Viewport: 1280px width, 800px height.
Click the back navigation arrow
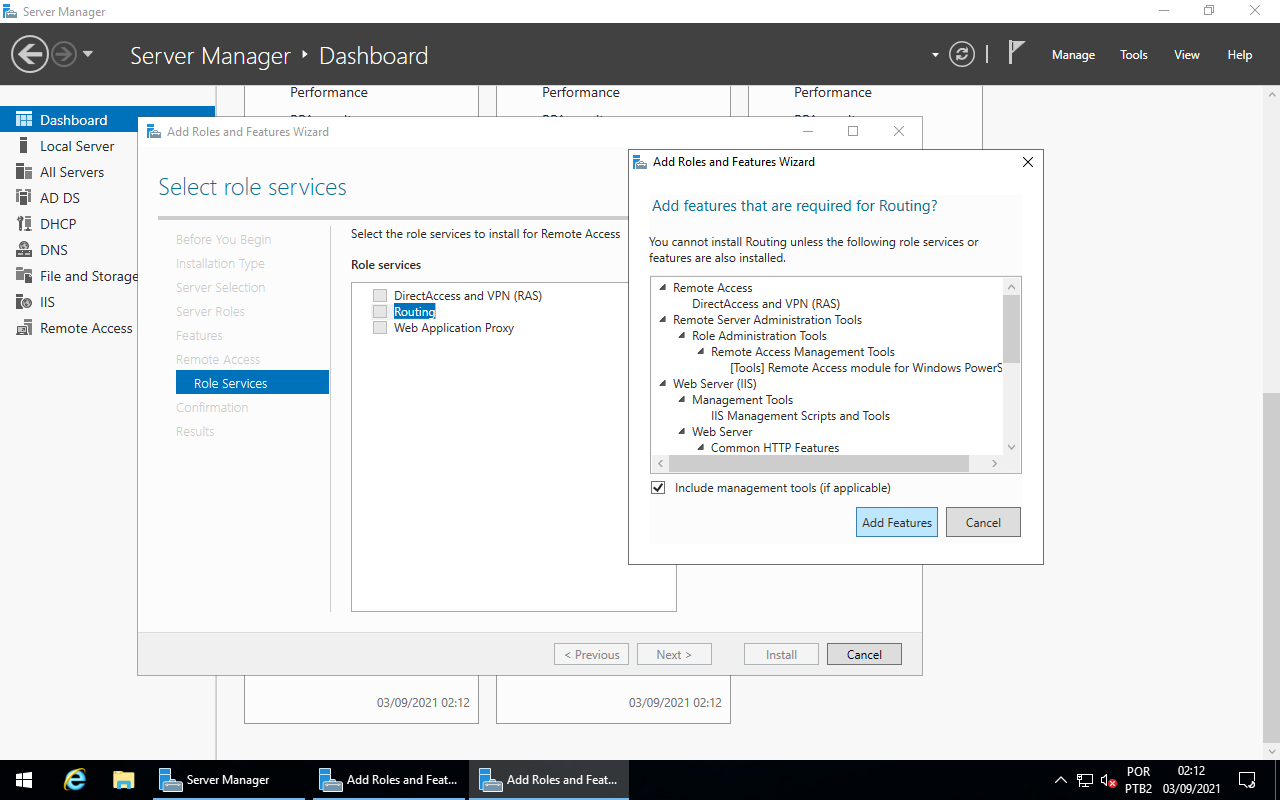pos(30,55)
